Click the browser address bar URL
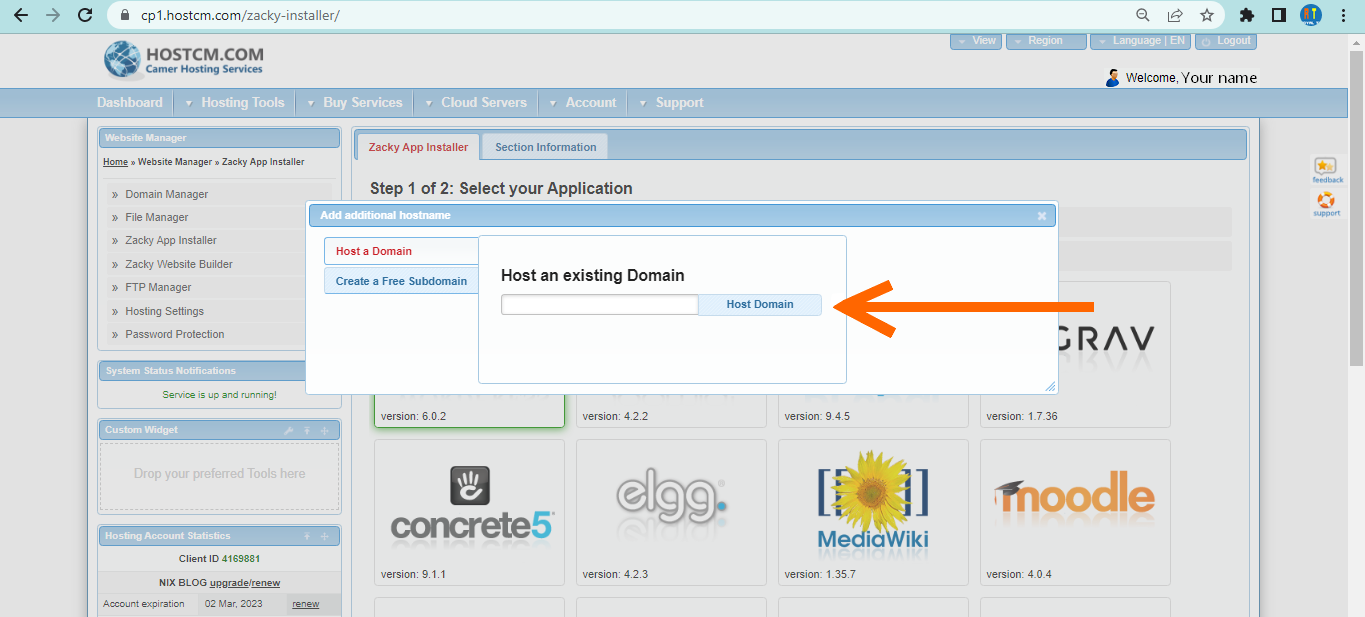The width and height of the screenshot is (1365, 617). click(239, 16)
